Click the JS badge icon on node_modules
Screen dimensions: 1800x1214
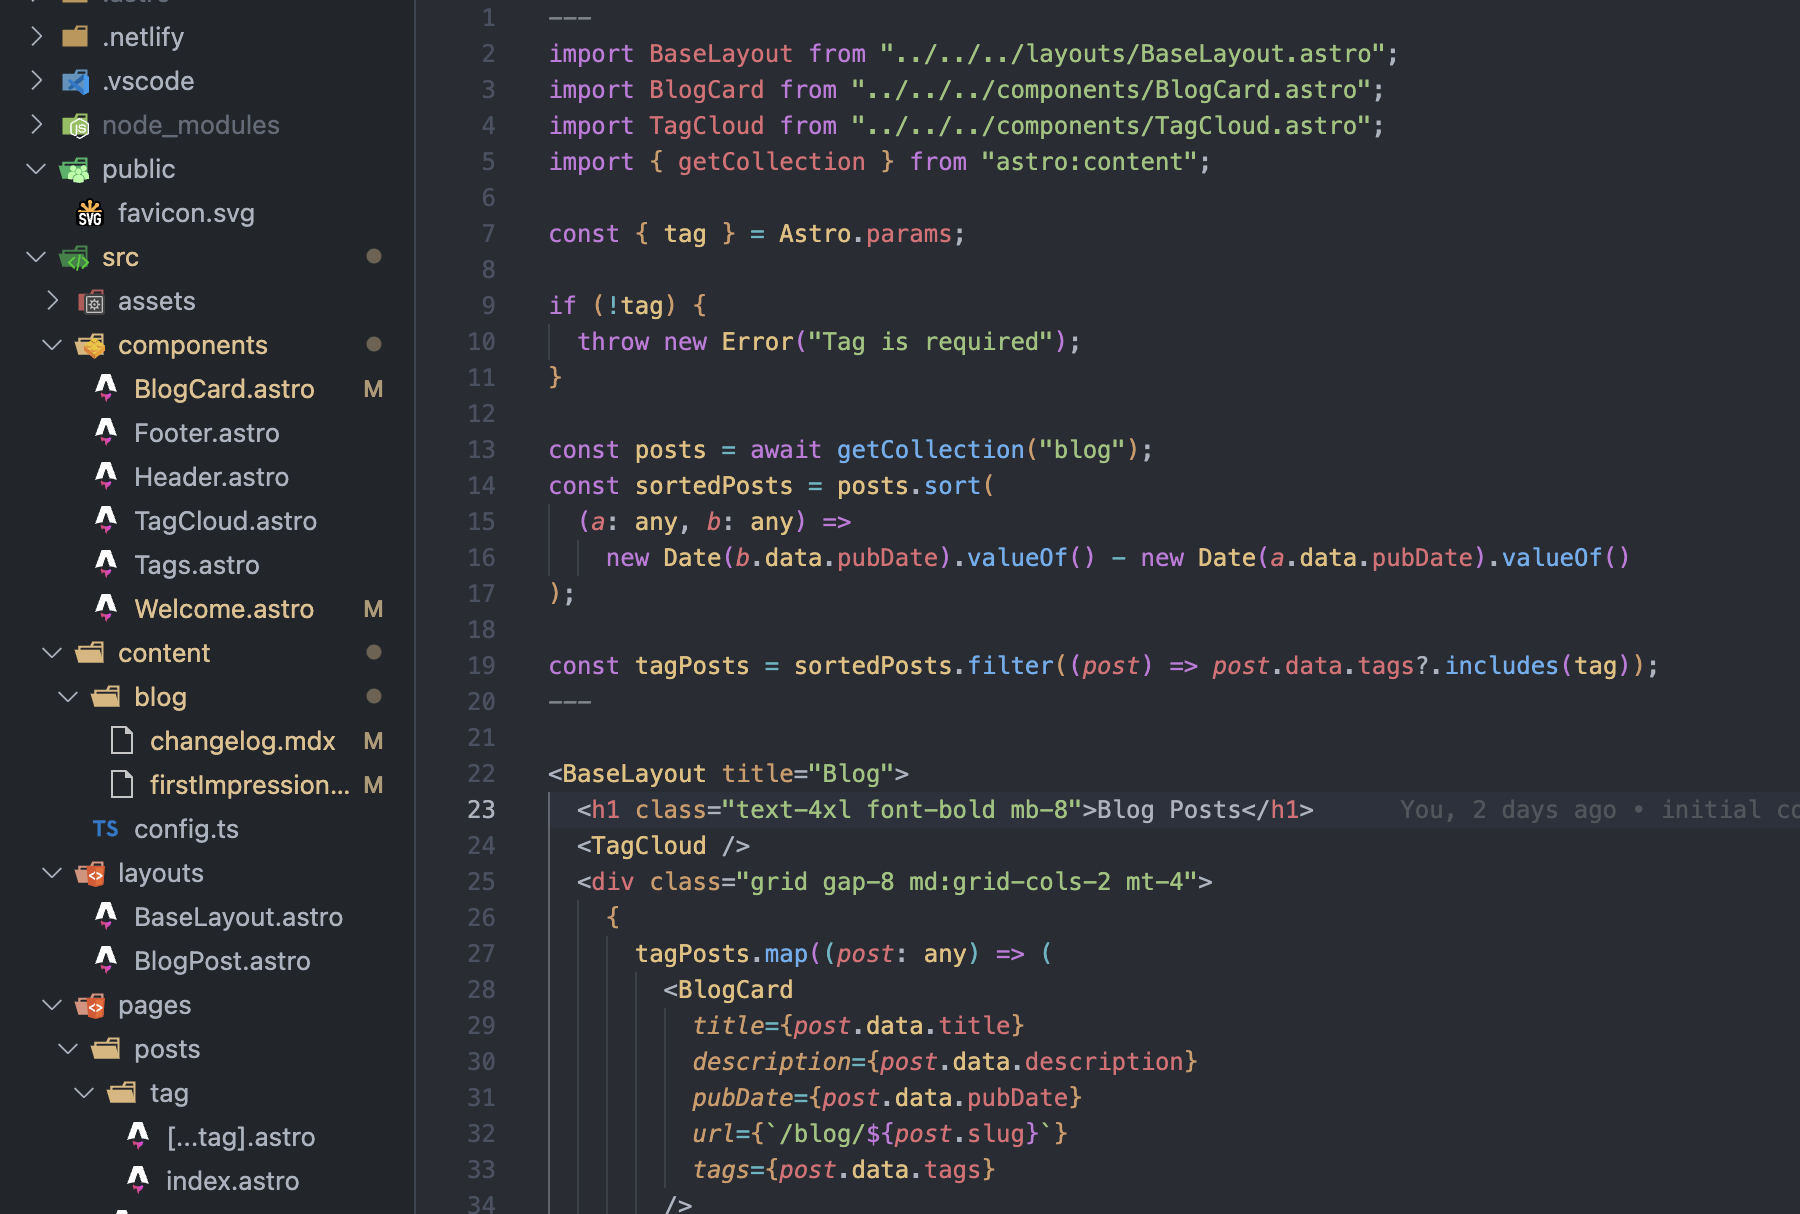click(77, 124)
